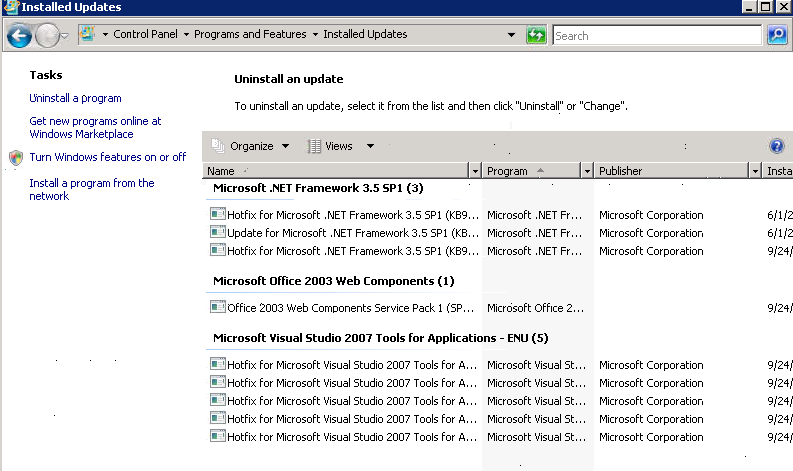Open the Uninstall a program link
Viewport: 793px width, 471px height.
[75, 98]
